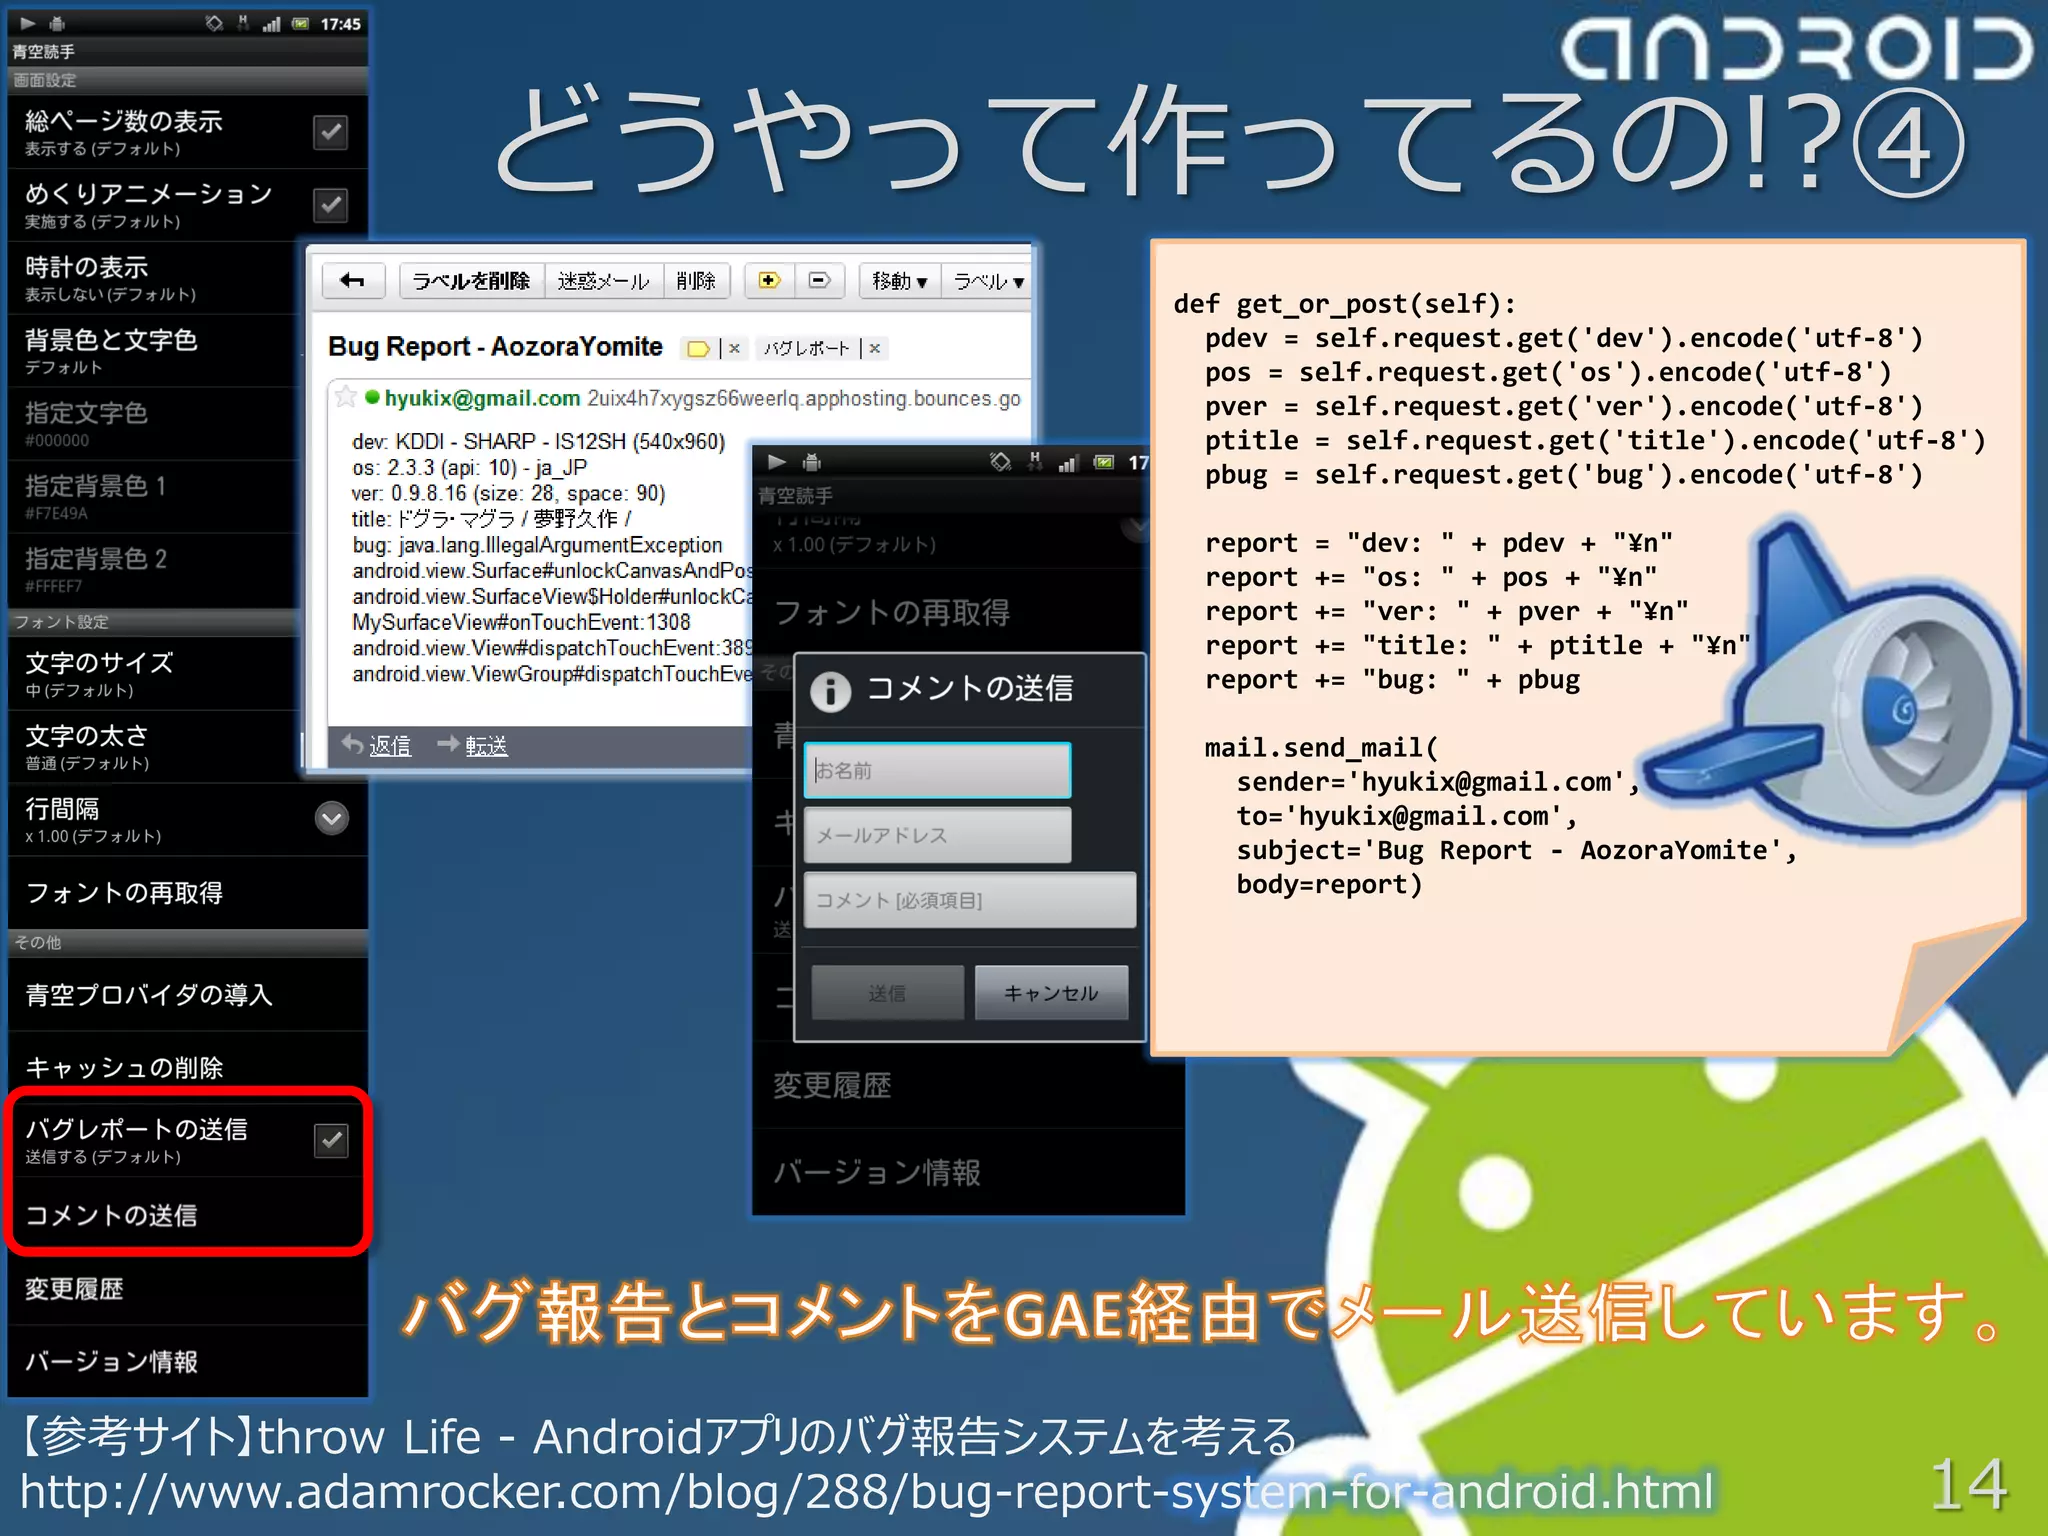Expand the 行間隔 dropdown arrow

(x=332, y=818)
